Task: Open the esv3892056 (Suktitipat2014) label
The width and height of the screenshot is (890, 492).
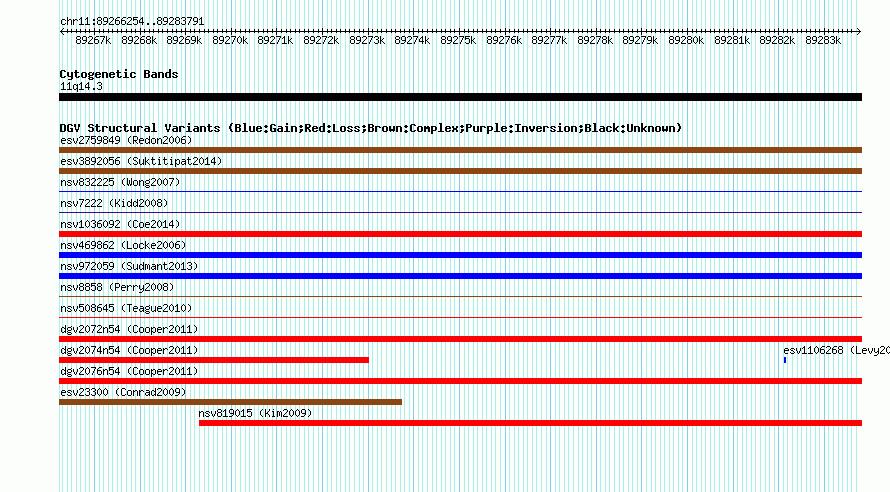Action: [x=141, y=161]
